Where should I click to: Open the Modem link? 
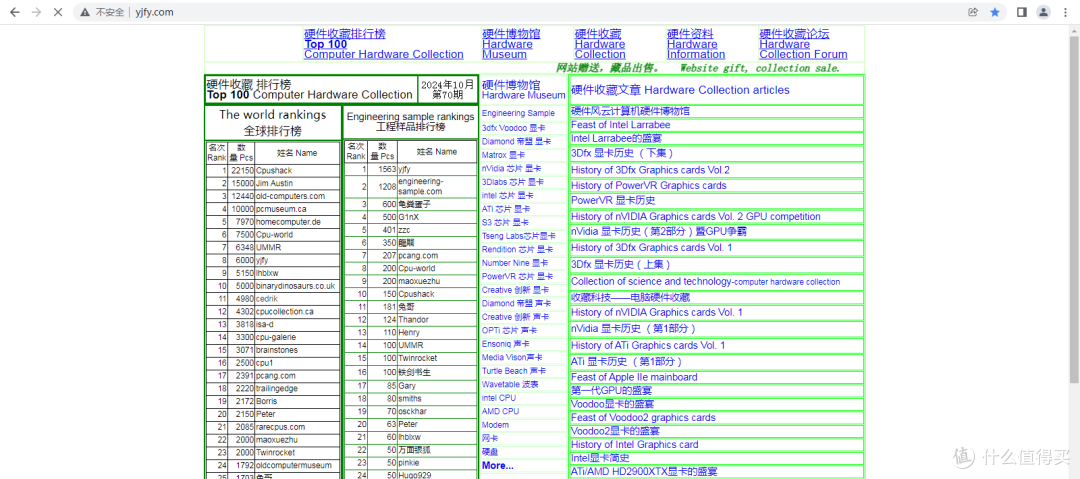click(x=495, y=425)
